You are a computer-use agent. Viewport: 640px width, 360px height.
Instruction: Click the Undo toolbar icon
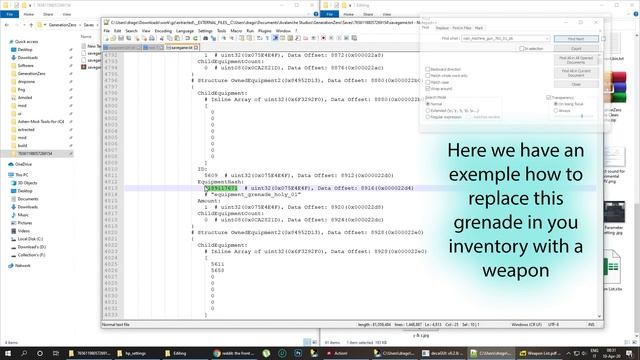(x=188, y=38)
